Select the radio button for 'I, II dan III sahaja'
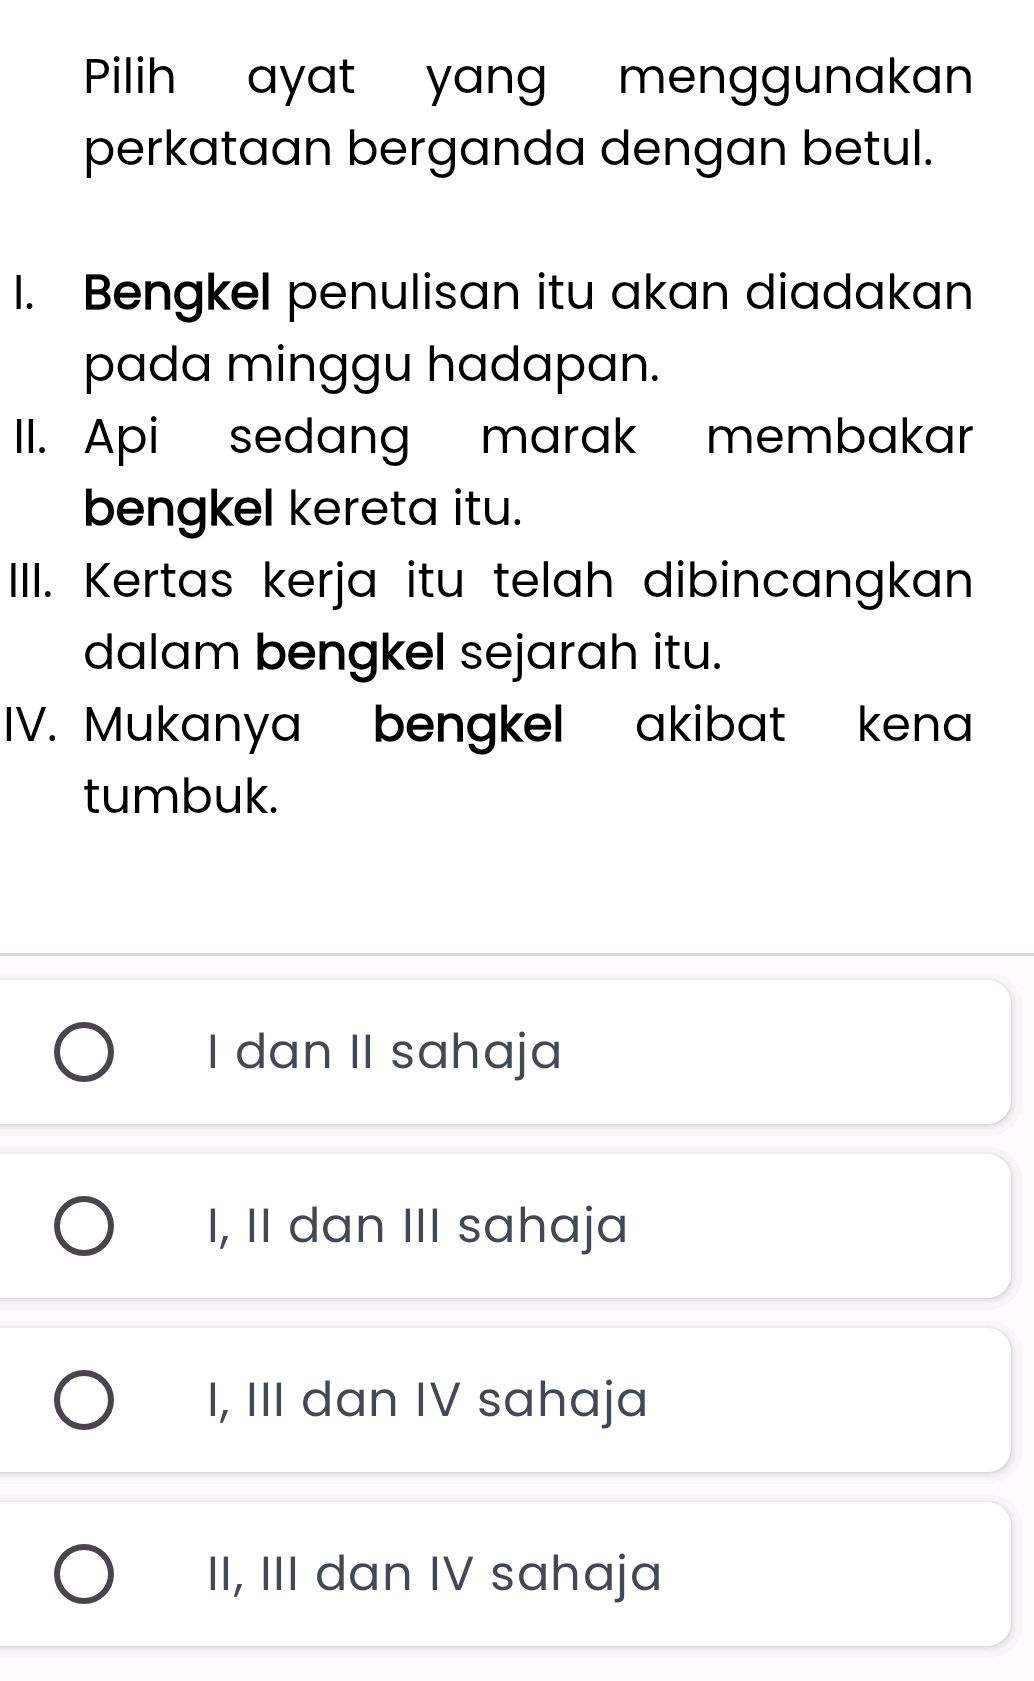The image size is (1034, 1681). coord(86,1223)
